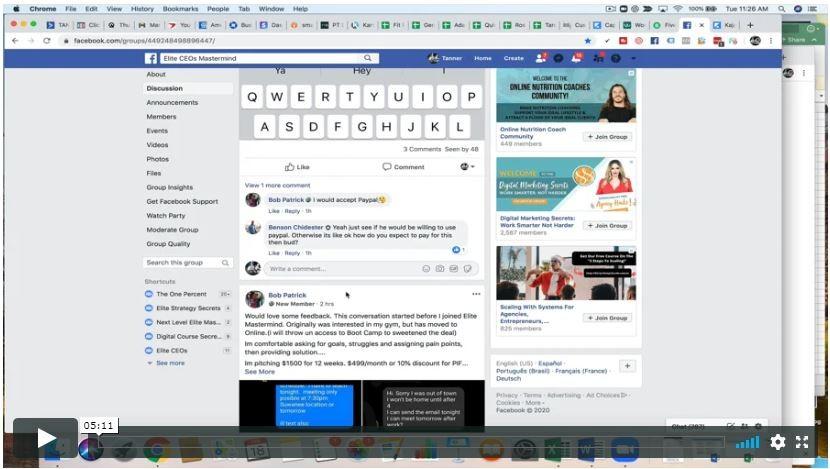Open Group Insights in the sidebar
This screenshot has width=830, height=469.
click(x=169, y=187)
